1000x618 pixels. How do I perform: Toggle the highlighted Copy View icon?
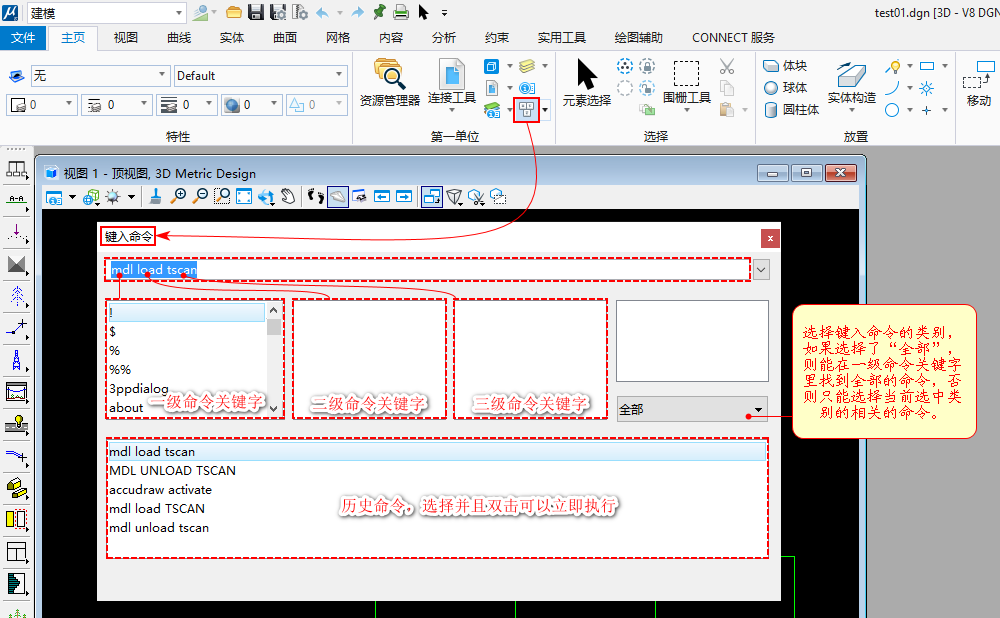(x=432, y=196)
